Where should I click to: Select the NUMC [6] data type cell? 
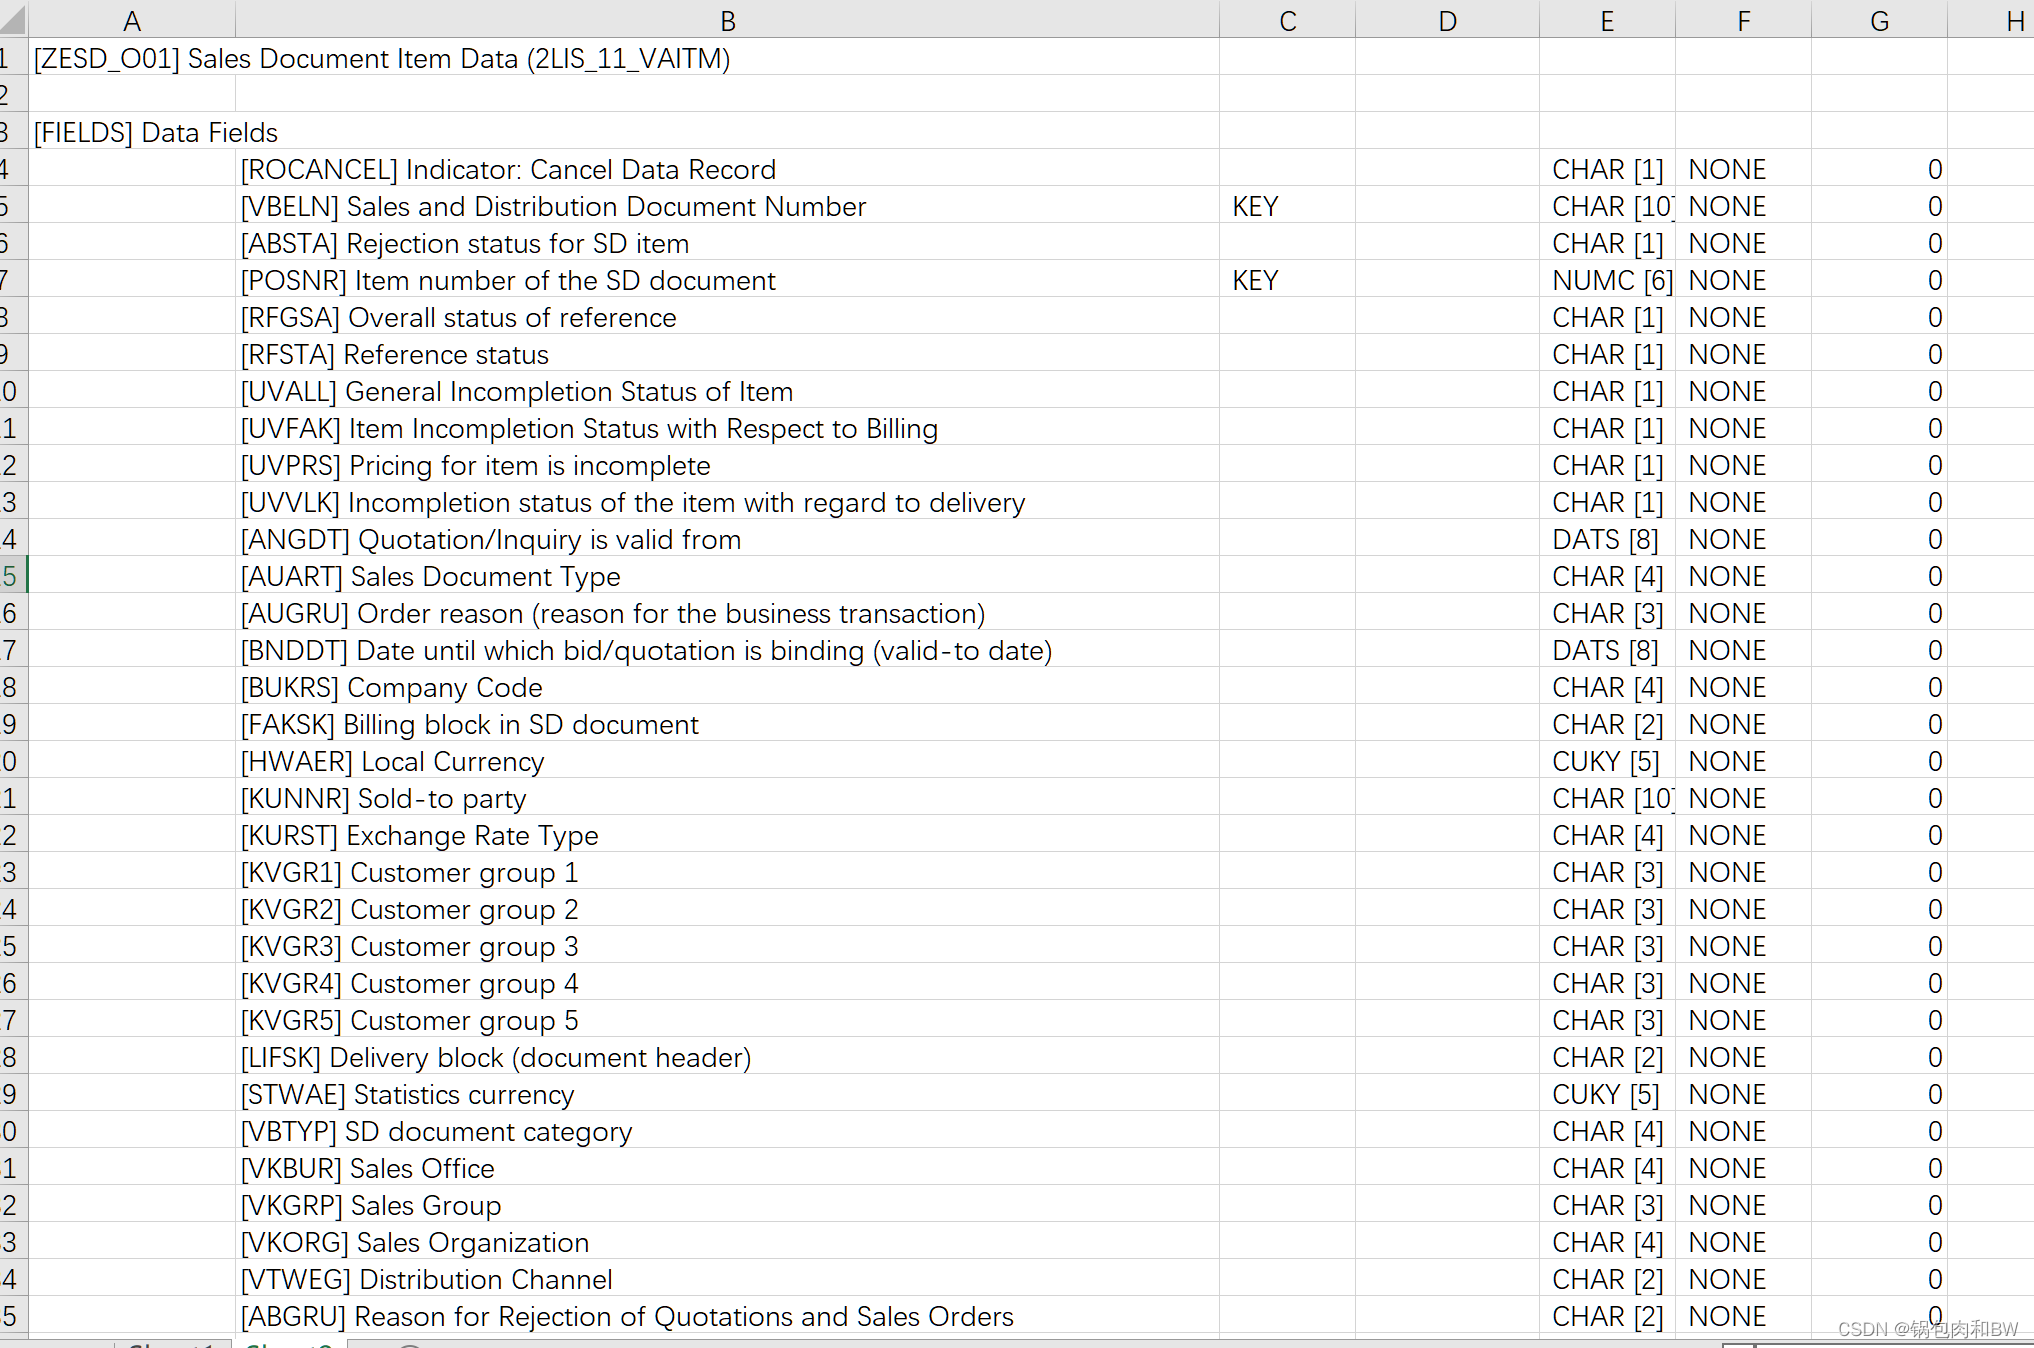coord(1607,280)
